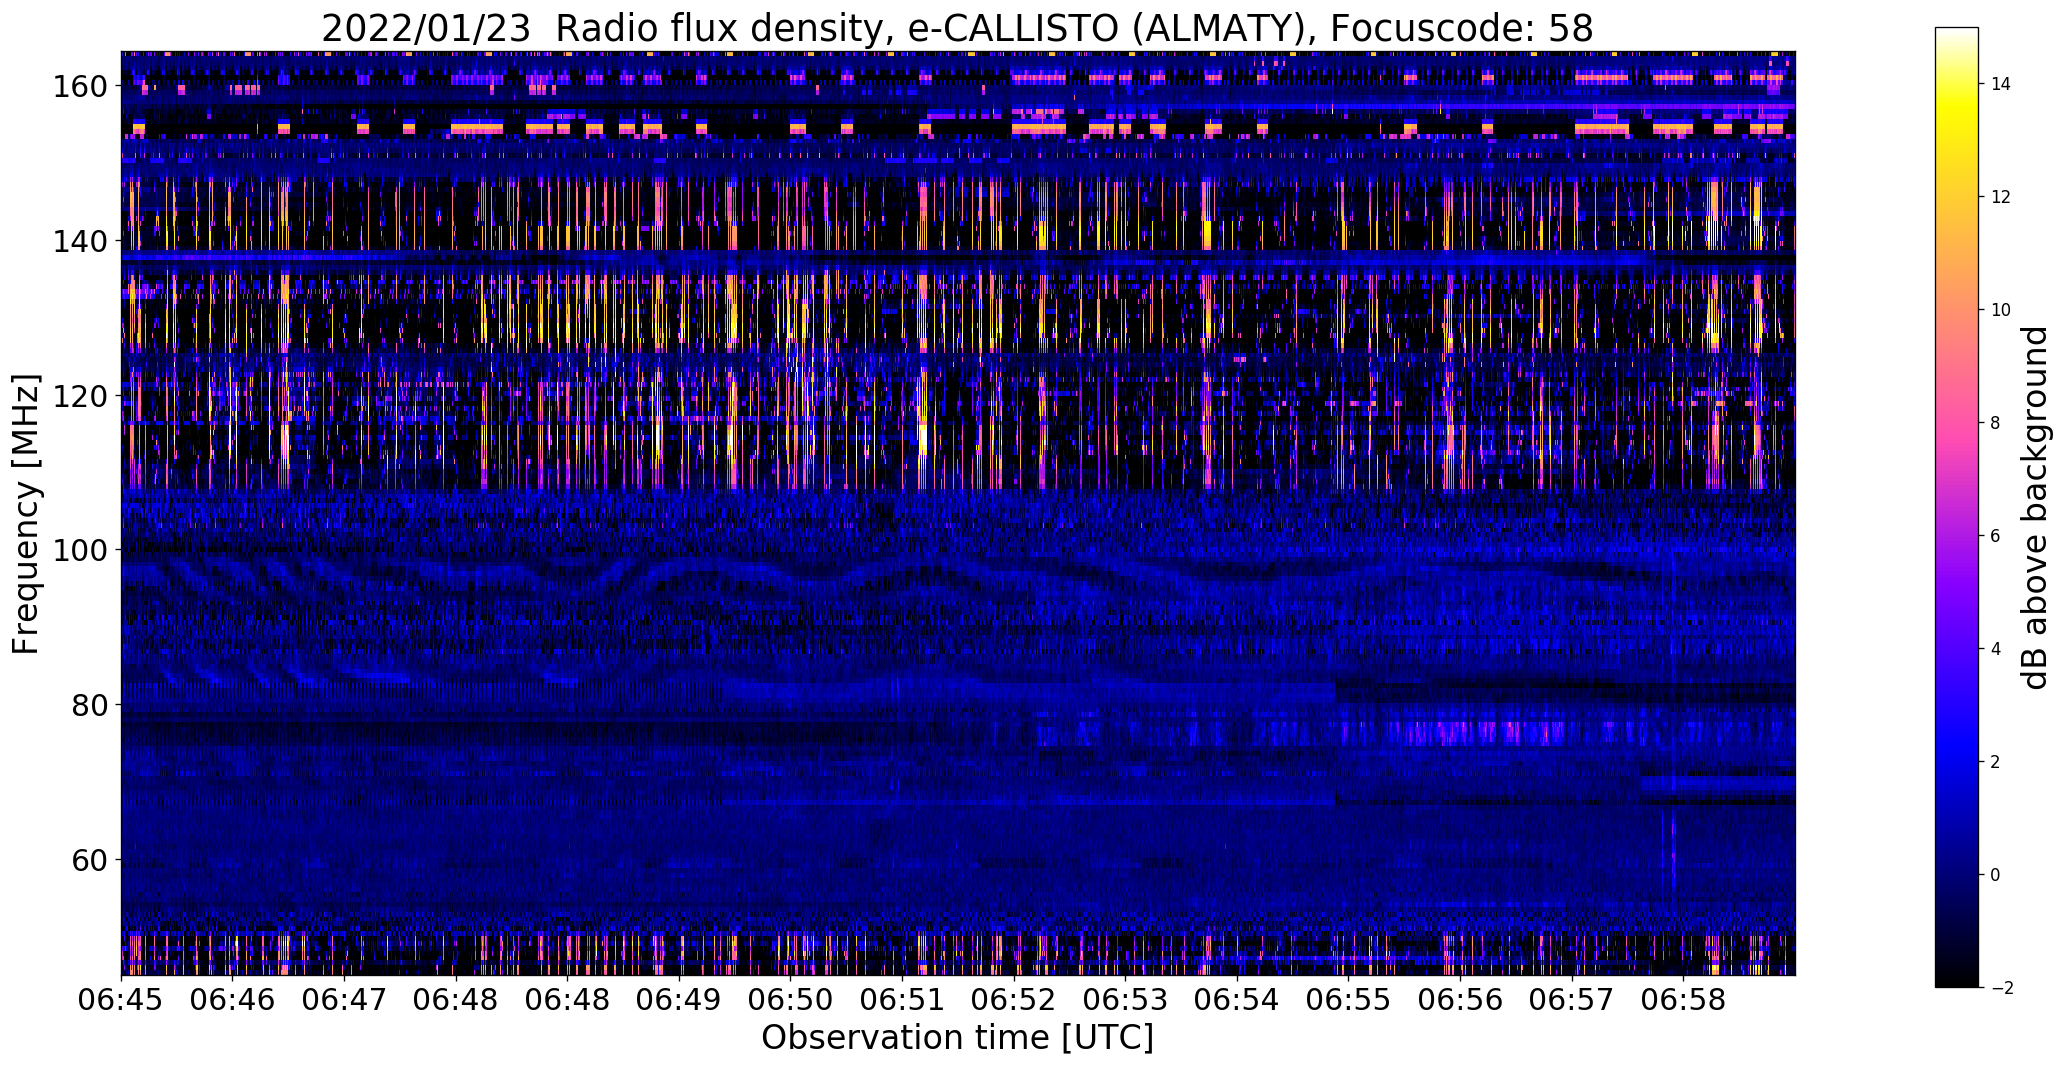
Task: Click the 06:56 time tick label
Action: coord(1460,1000)
